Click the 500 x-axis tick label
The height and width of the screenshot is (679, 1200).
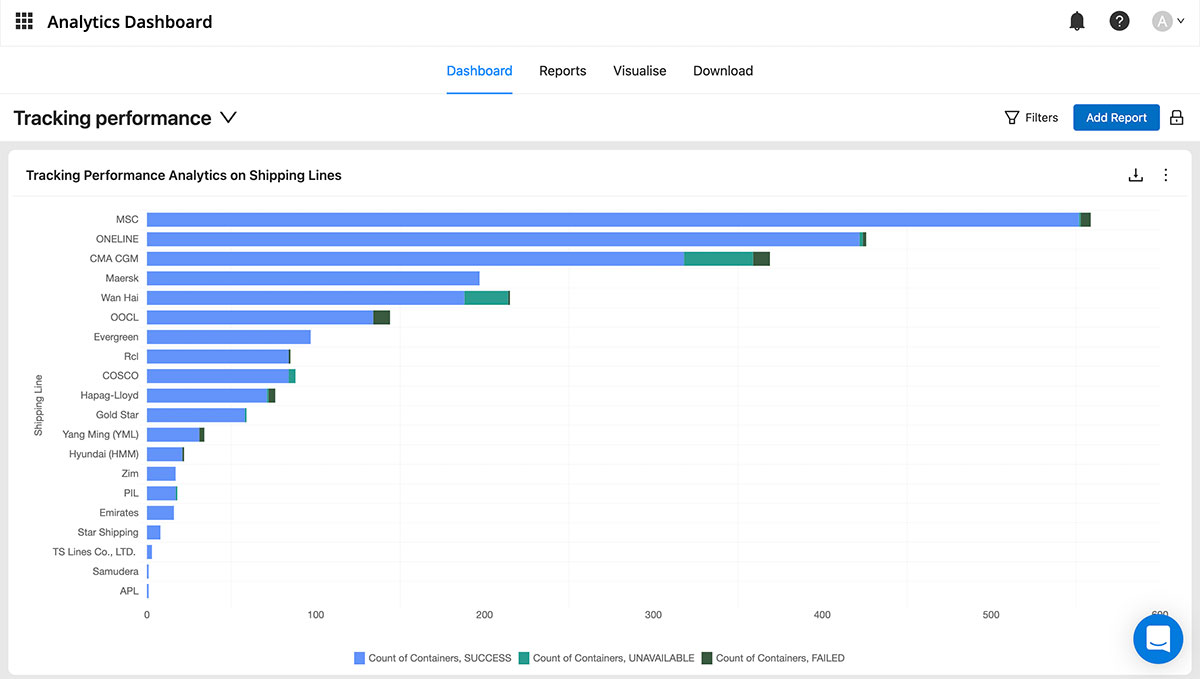coord(991,615)
